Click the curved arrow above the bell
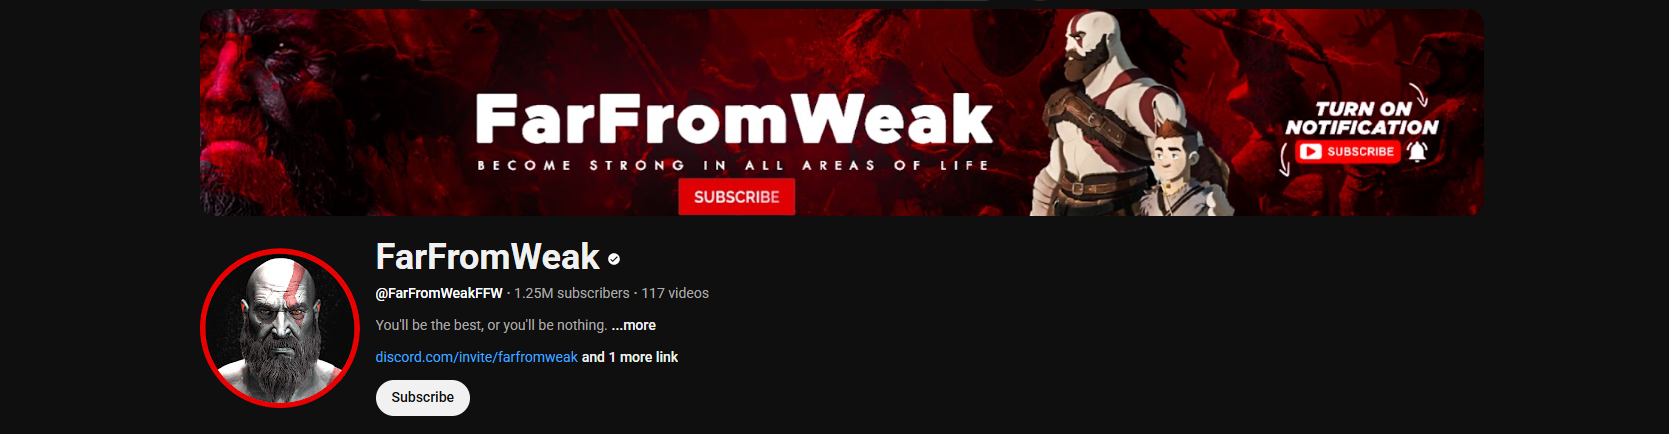This screenshot has width=1669, height=434. (1417, 96)
